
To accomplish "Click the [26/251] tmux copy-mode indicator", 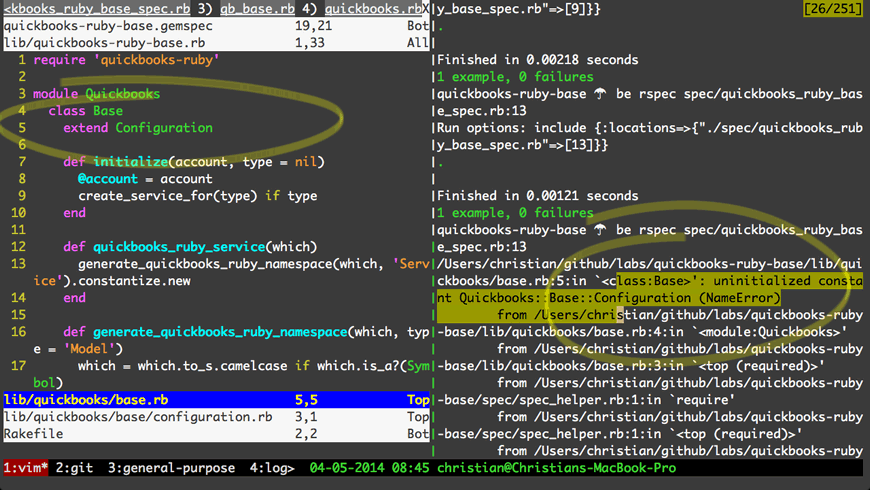I will coord(832,9).
